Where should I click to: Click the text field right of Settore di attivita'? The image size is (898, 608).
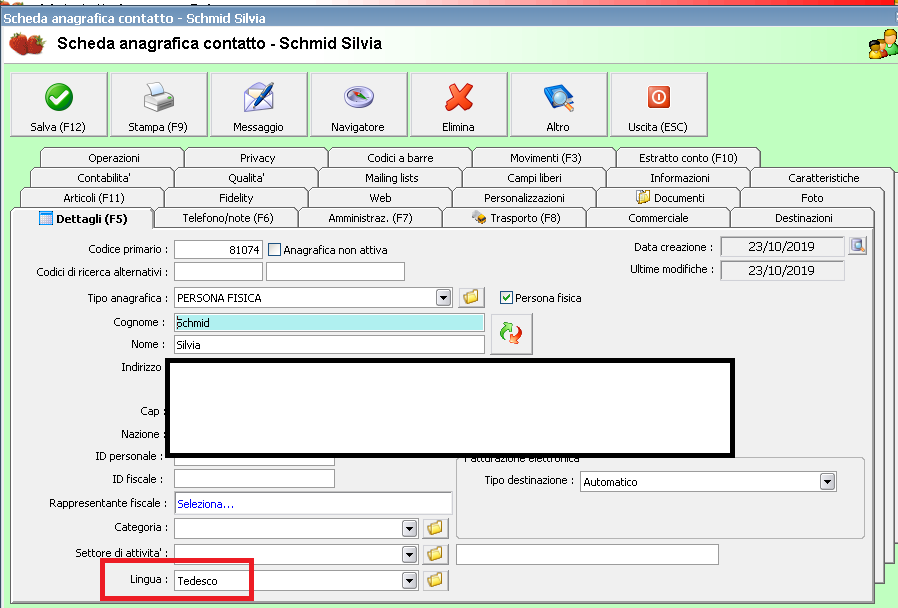tap(587, 554)
